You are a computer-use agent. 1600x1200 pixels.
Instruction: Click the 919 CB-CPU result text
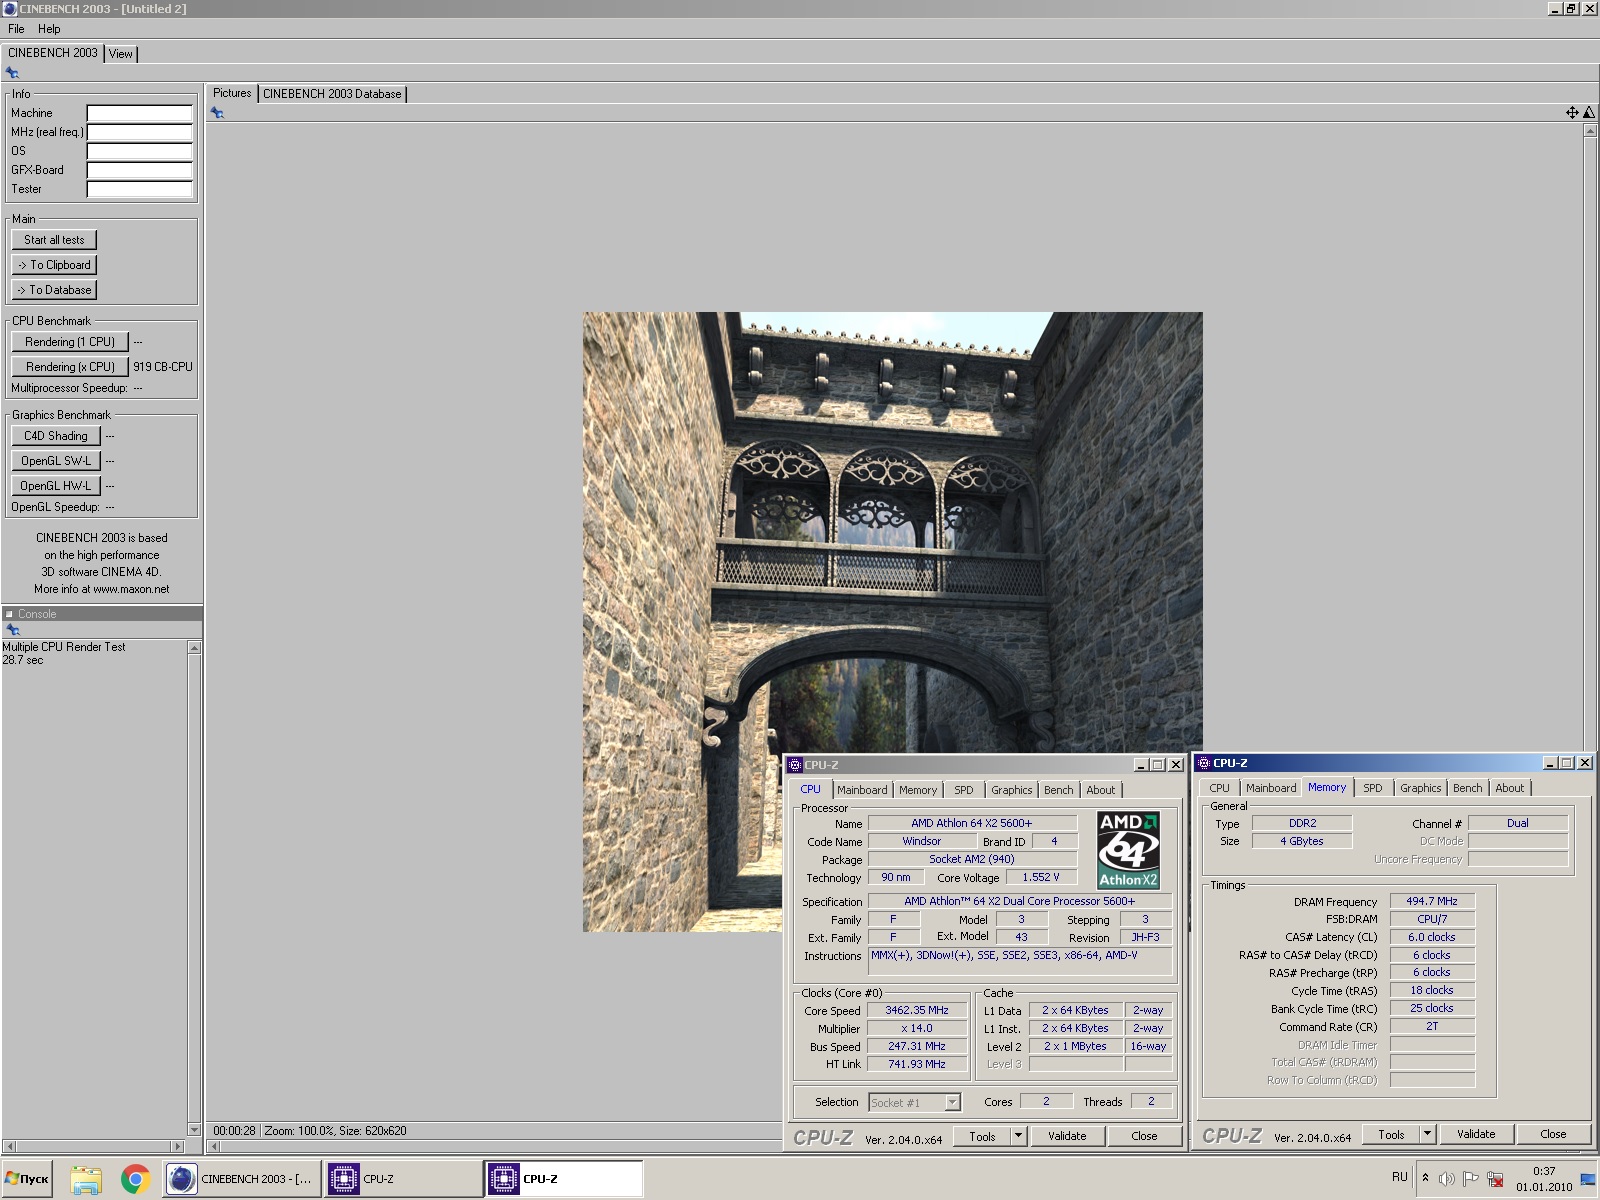point(163,367)
